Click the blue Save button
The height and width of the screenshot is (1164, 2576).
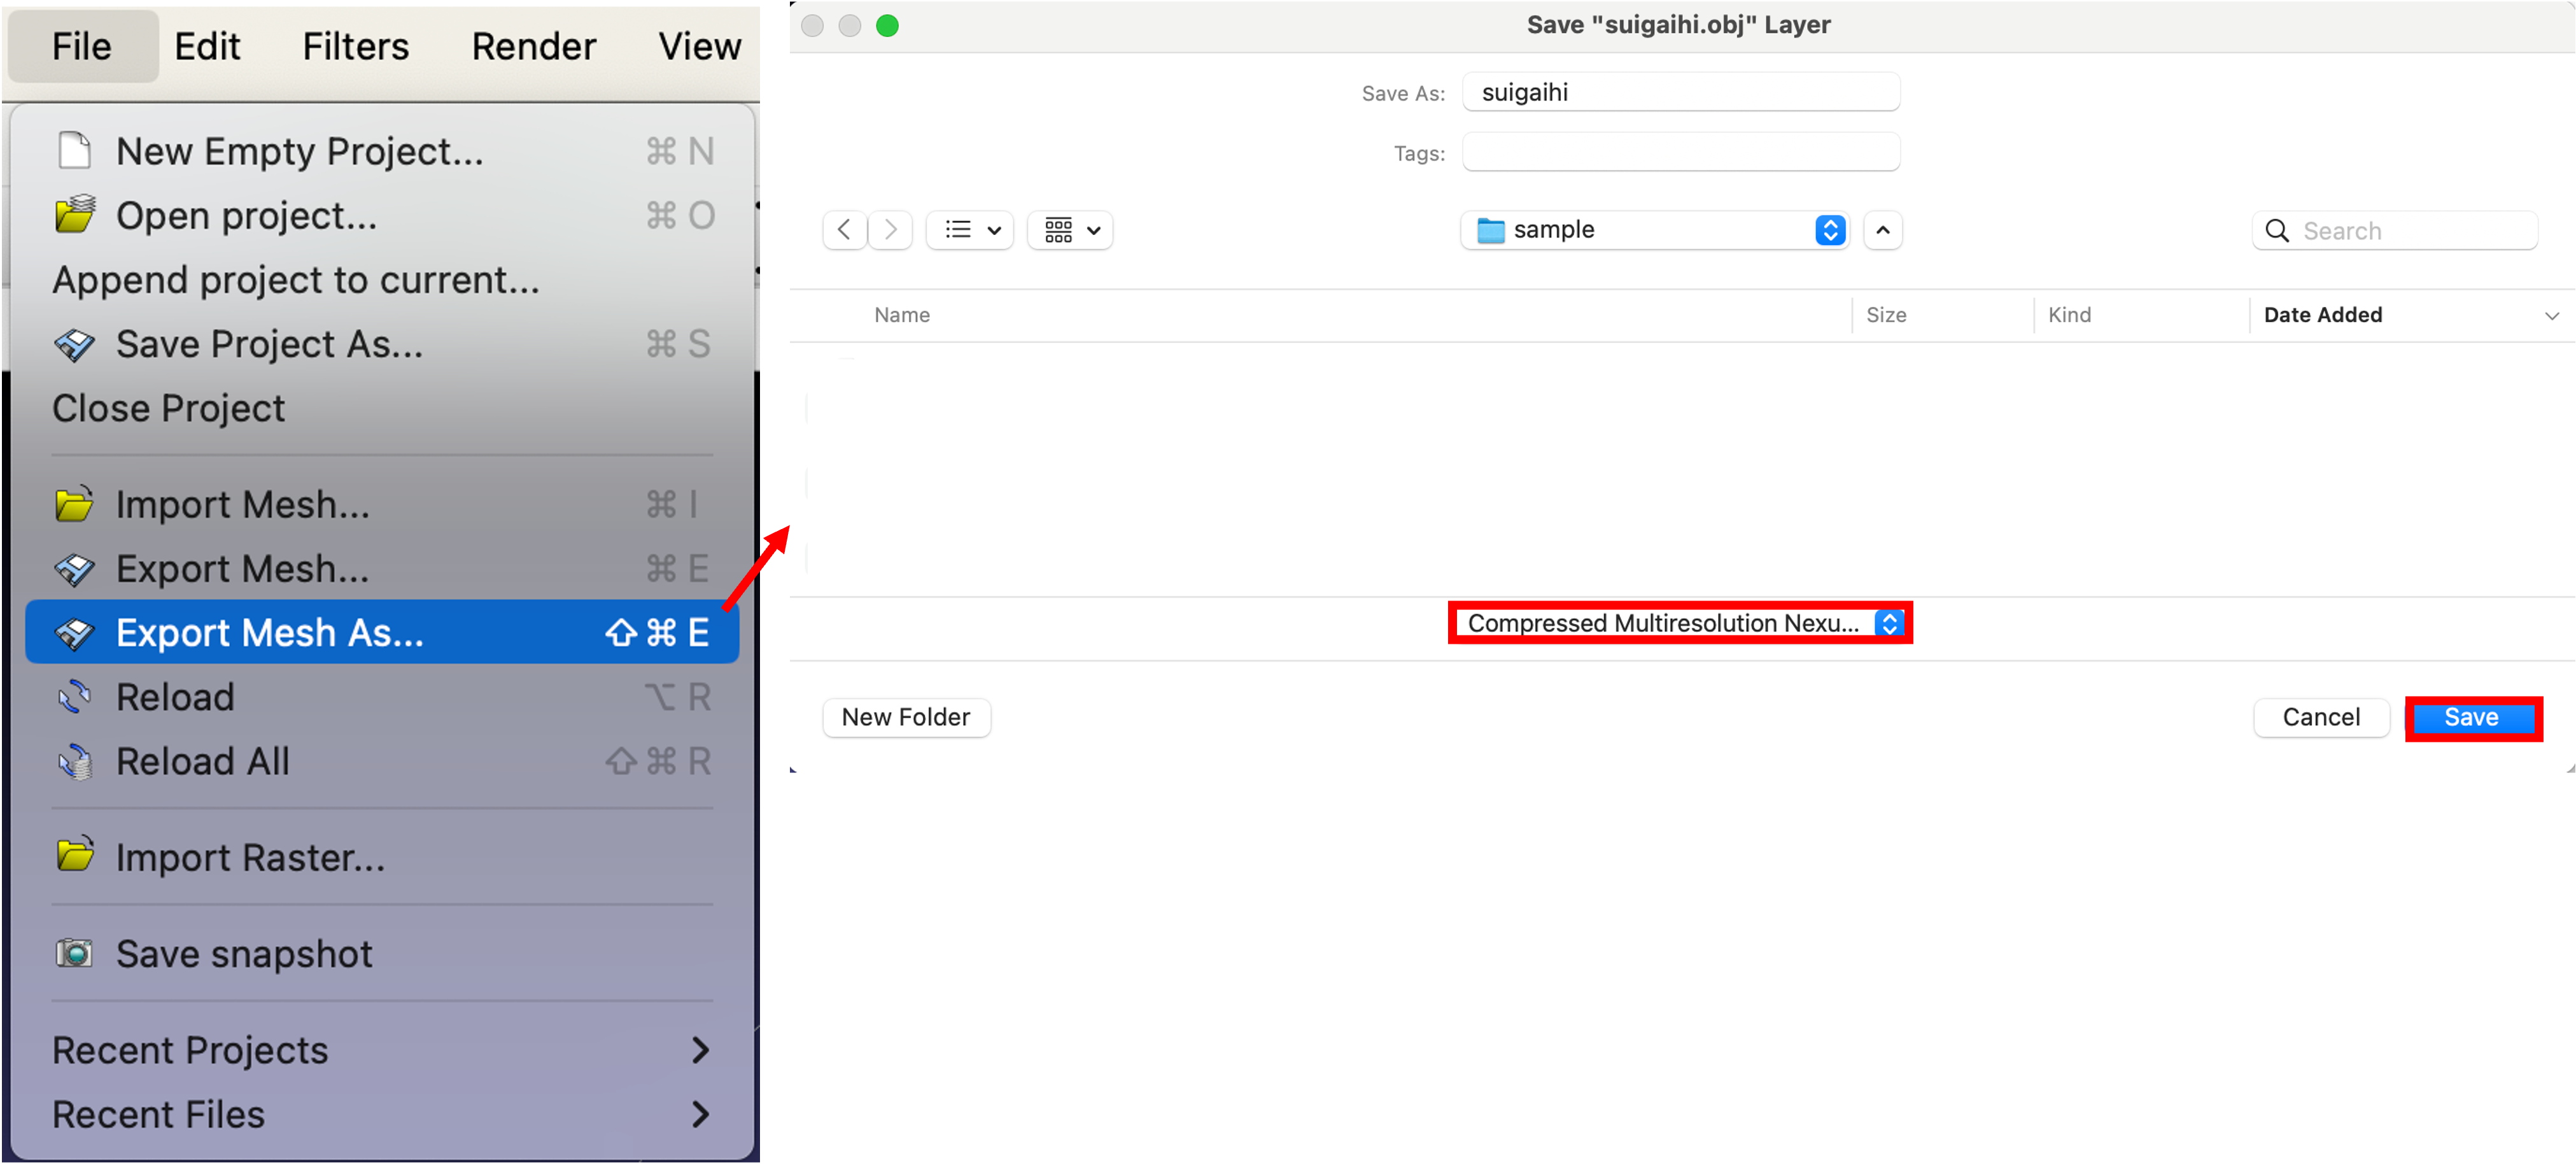[x=2472, y=718]
